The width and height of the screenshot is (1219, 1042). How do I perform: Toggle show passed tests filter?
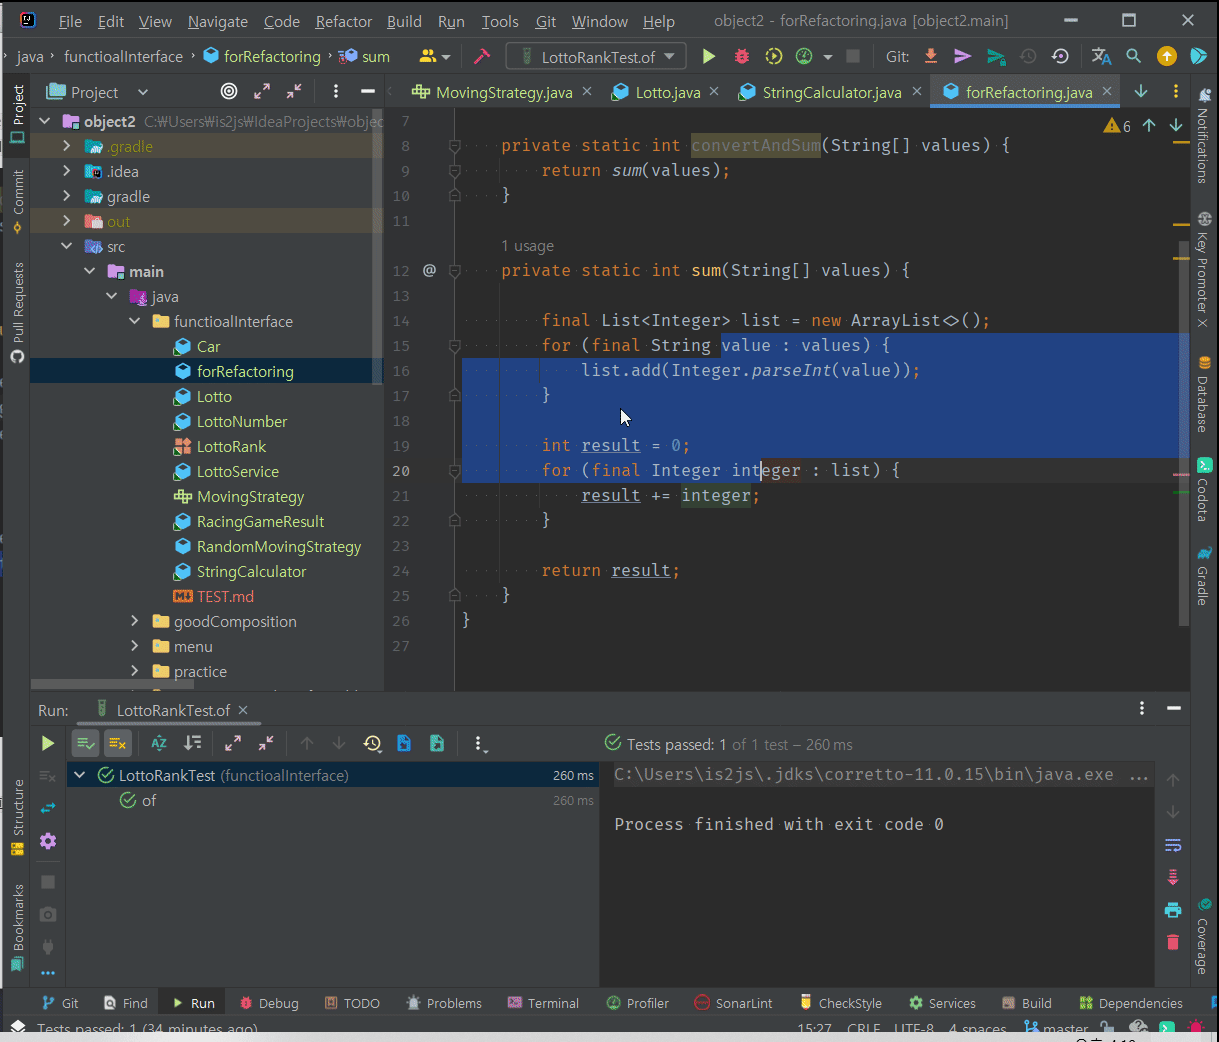point(86,743)
